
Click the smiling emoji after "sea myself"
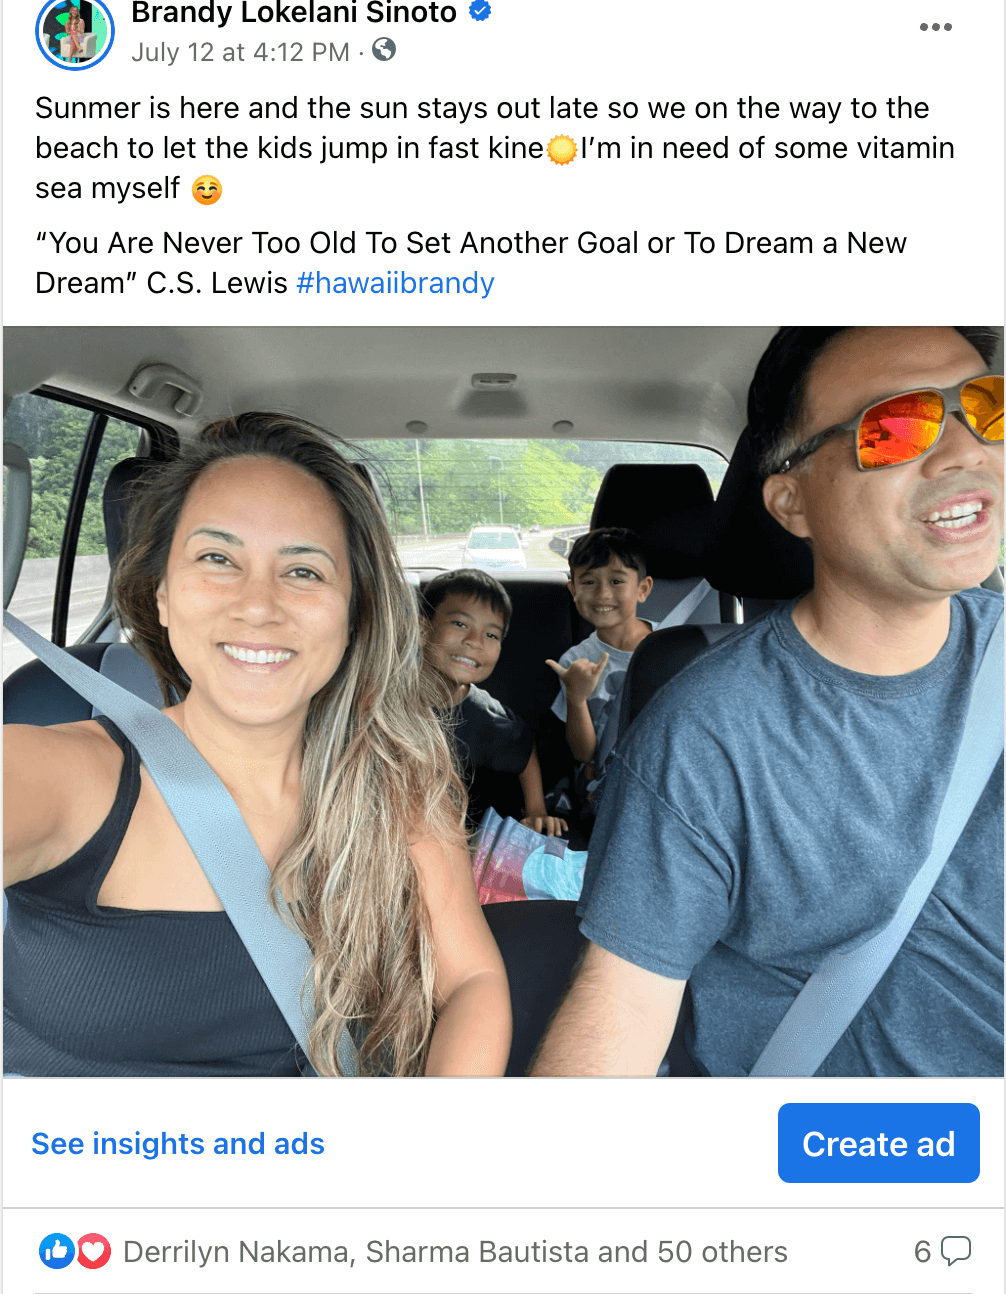[207, 189]
